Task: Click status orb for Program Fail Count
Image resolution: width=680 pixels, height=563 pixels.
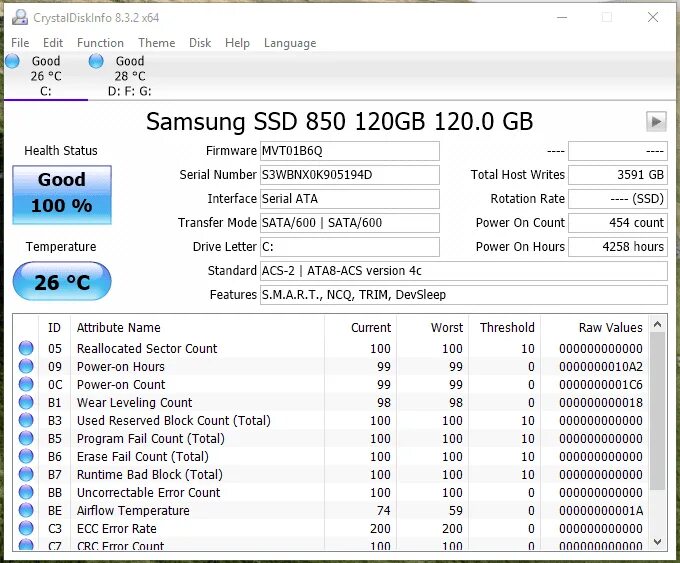Action: 26,439
